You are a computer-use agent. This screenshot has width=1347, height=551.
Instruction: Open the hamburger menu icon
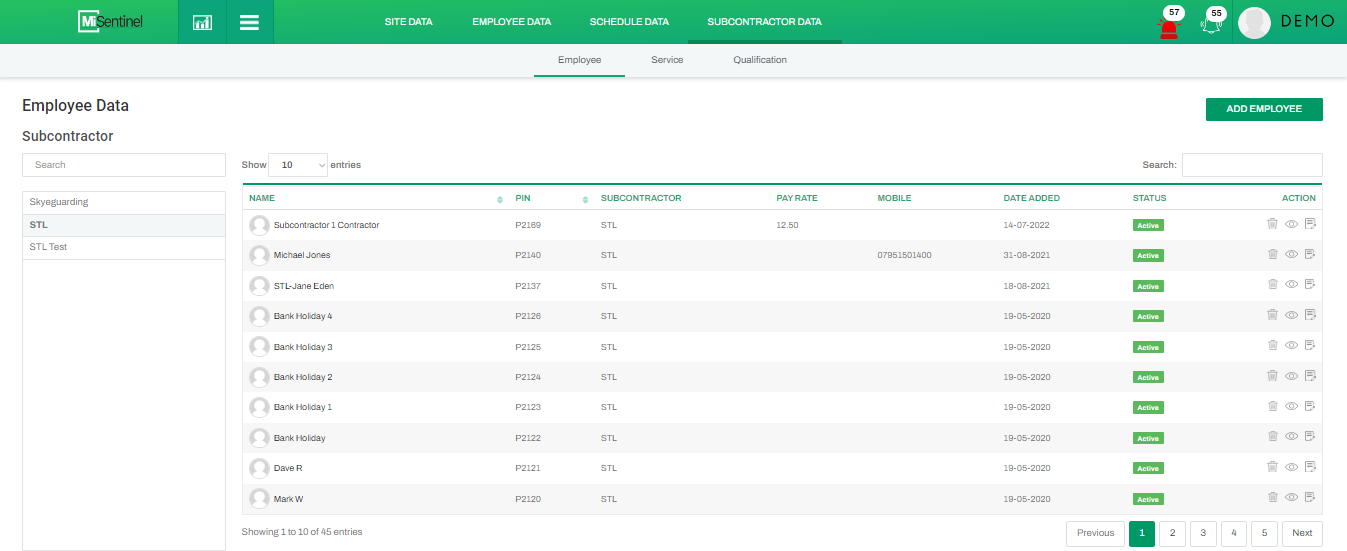point(250,22)
